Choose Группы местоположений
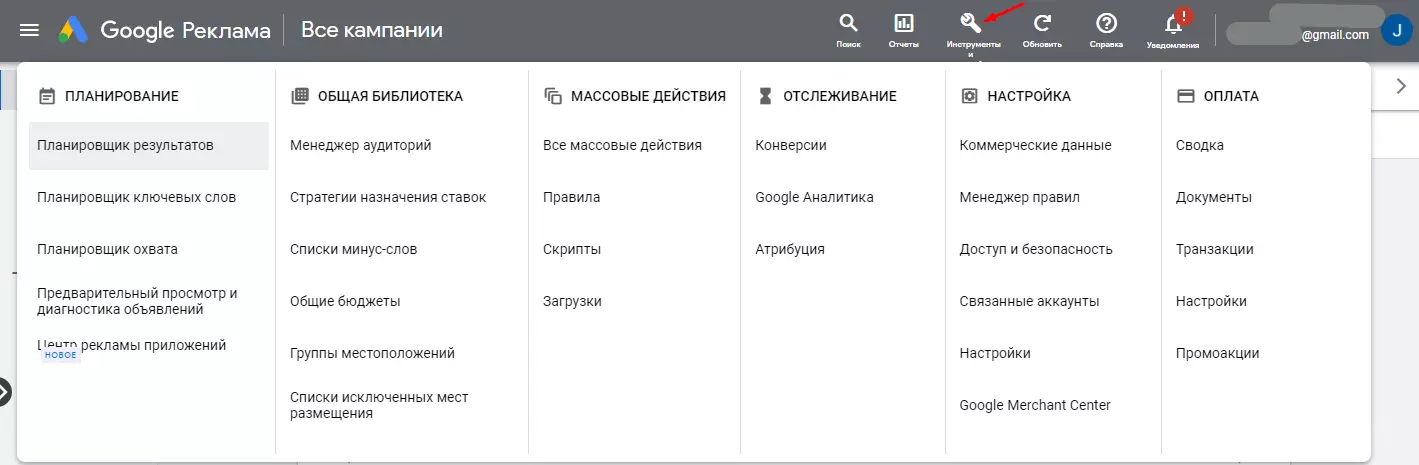The height and width of the screenshot is (465, 1419). click(x=373, y=353)
